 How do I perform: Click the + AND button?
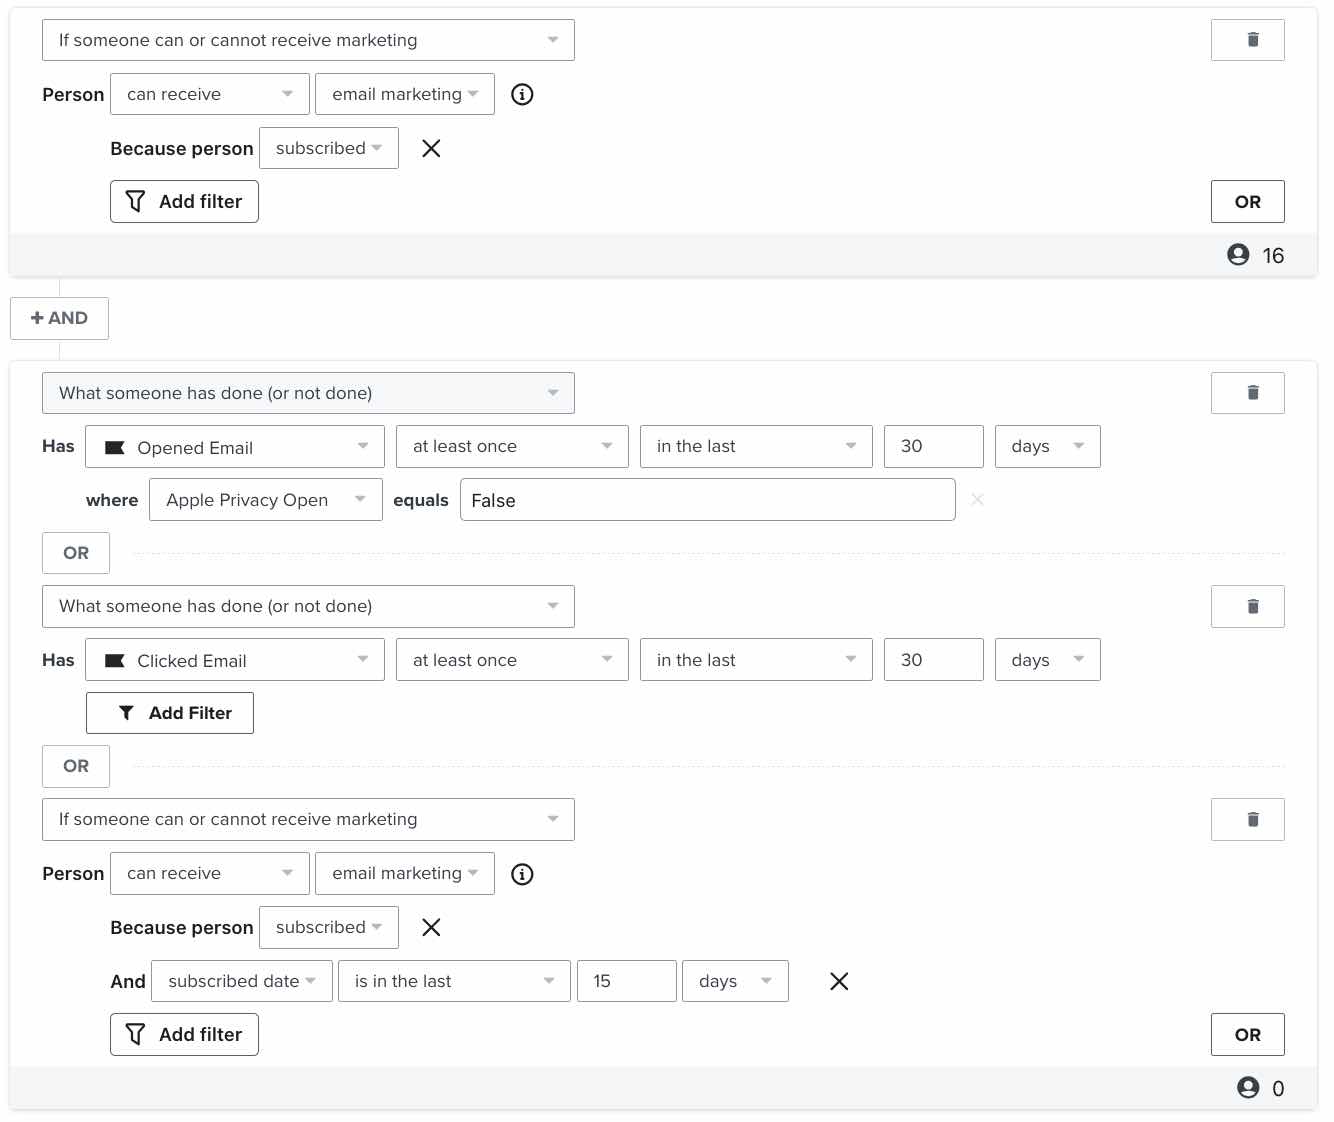tap(59, 318)
